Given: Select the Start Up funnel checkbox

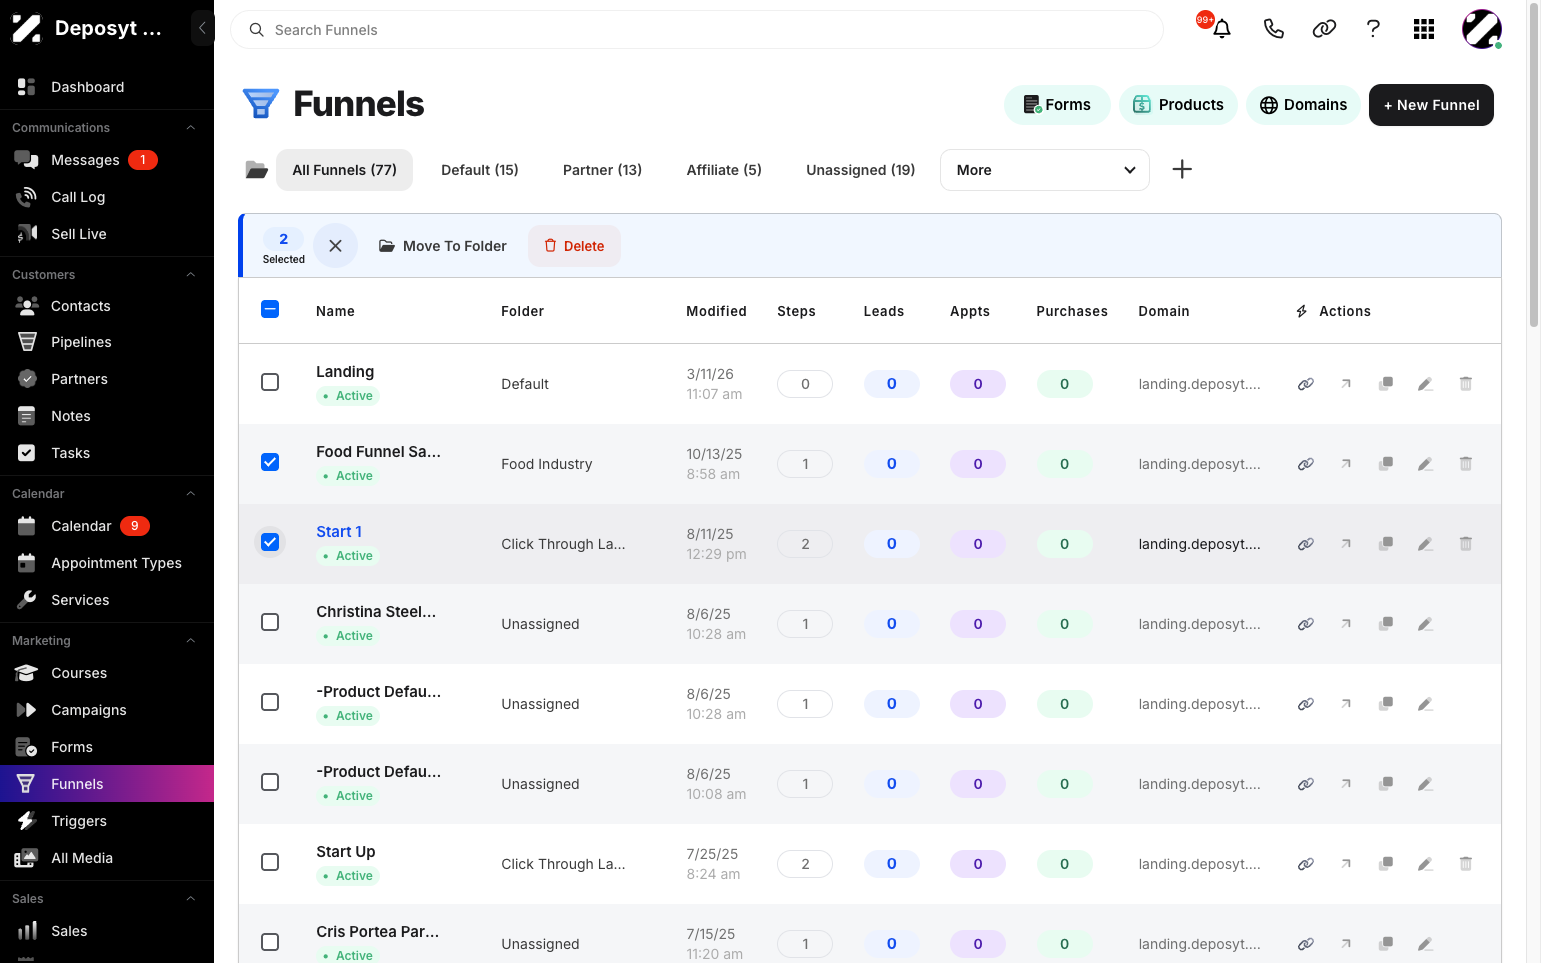Looking at the screenshot, I should 270,862.
